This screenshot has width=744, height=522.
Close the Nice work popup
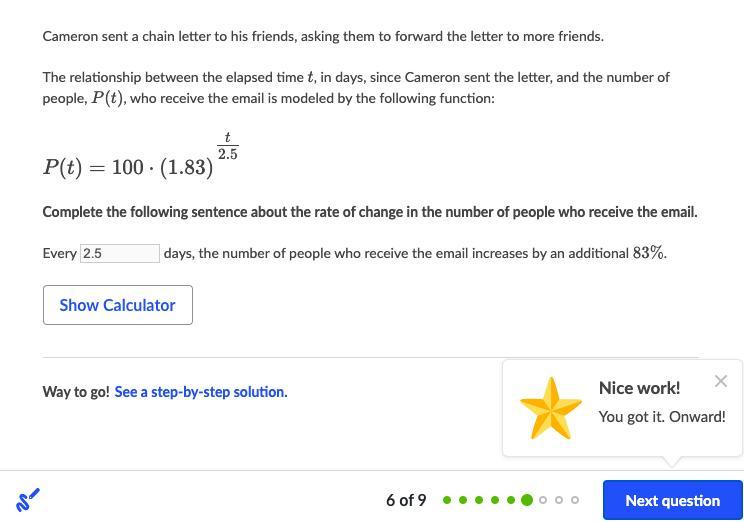pos(721,381)
